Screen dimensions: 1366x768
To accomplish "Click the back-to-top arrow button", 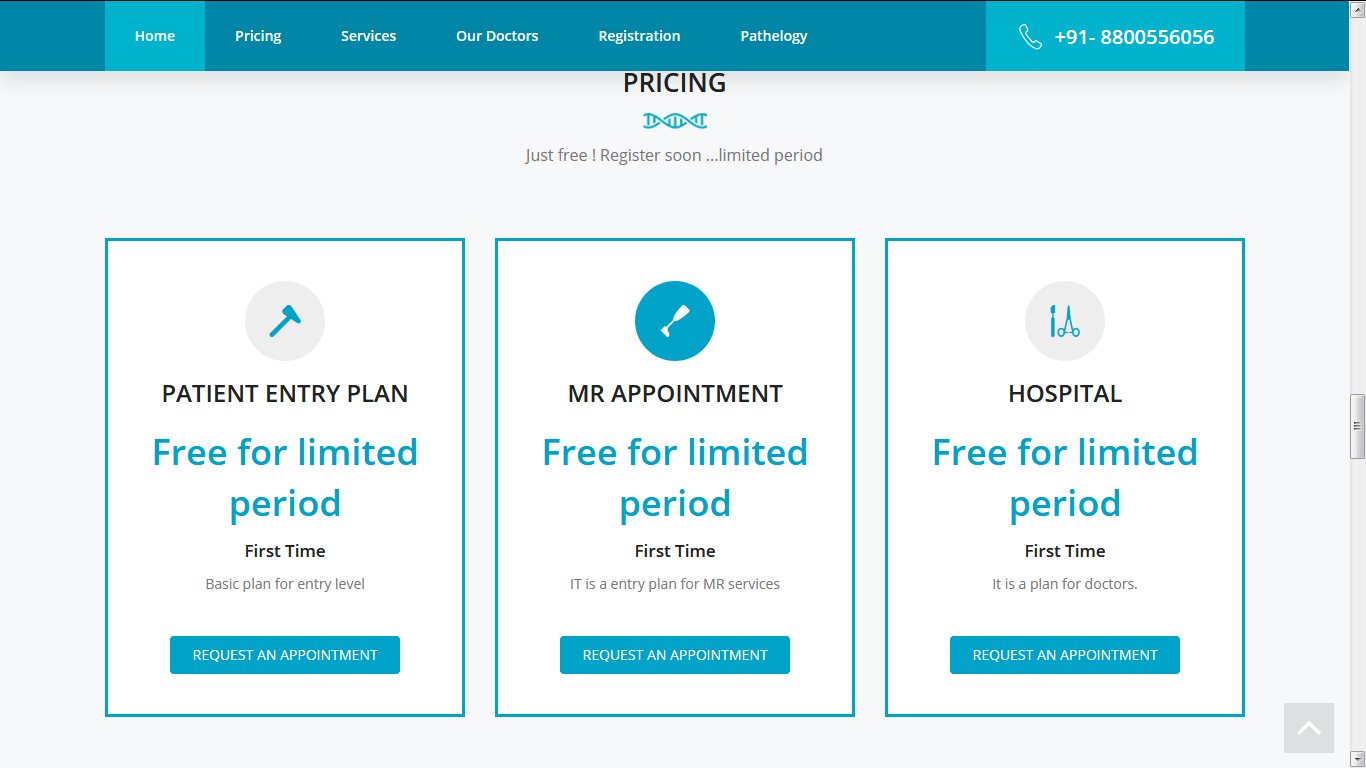I will [x=1309, y=728].
